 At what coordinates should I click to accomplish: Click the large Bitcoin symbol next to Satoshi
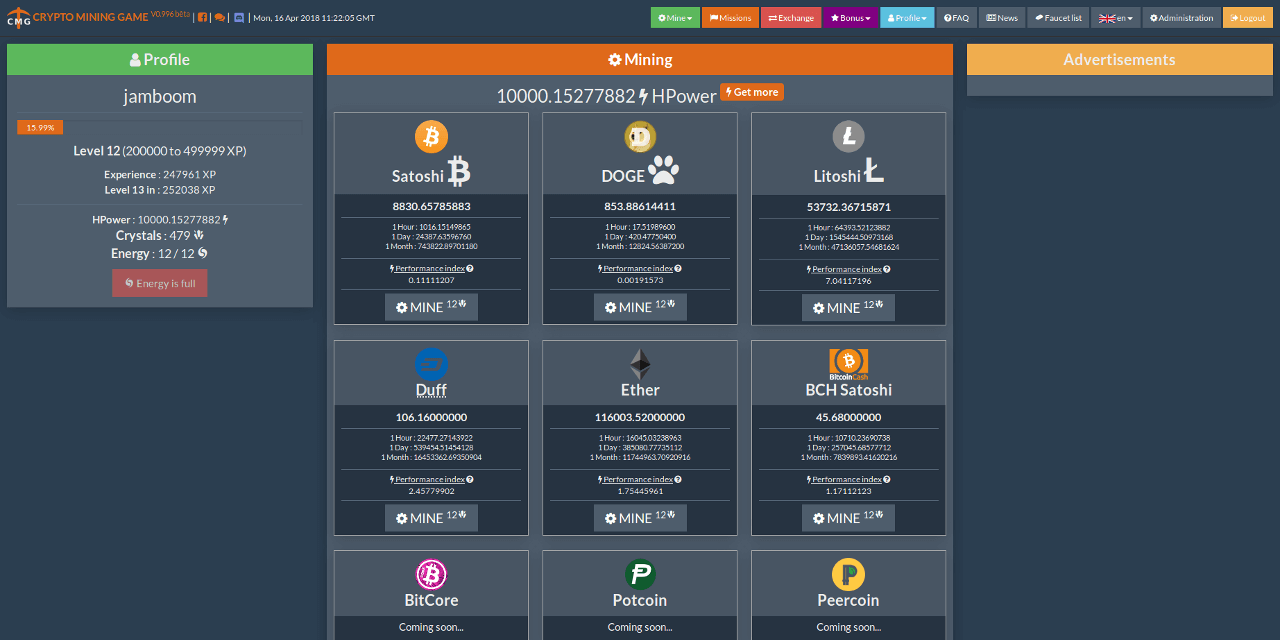(459, 172)
